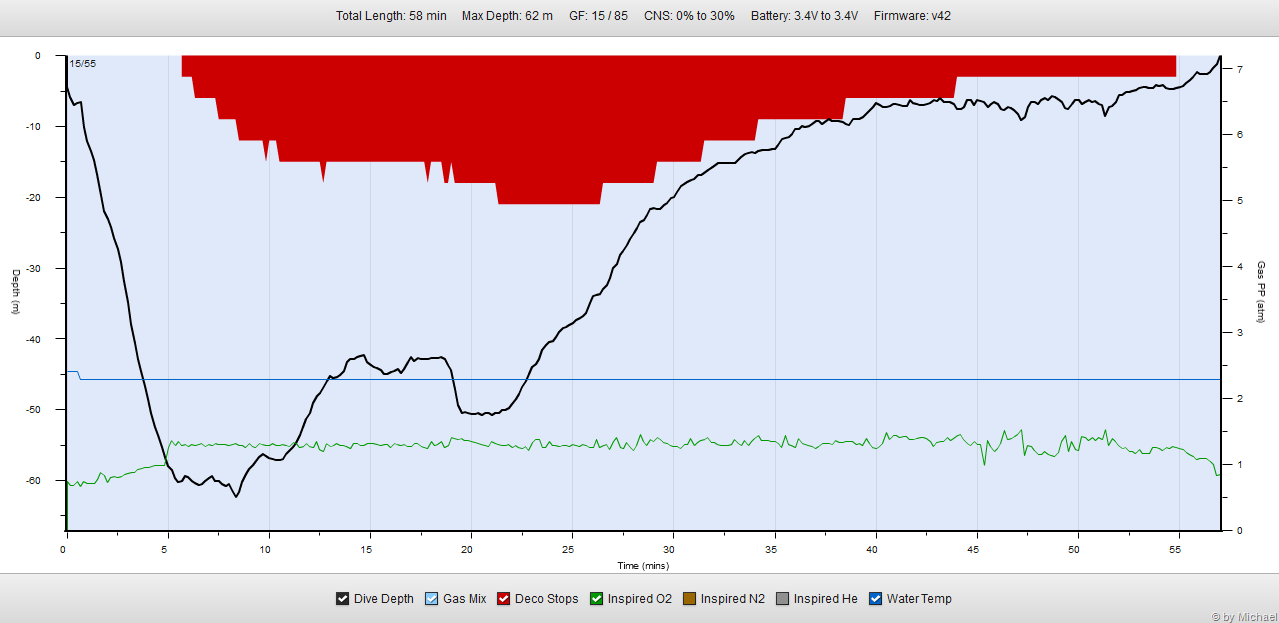Click the 15/55 label in chart corner
The width and height of the screenshot is (1279, 623).
tap(83, 64)
